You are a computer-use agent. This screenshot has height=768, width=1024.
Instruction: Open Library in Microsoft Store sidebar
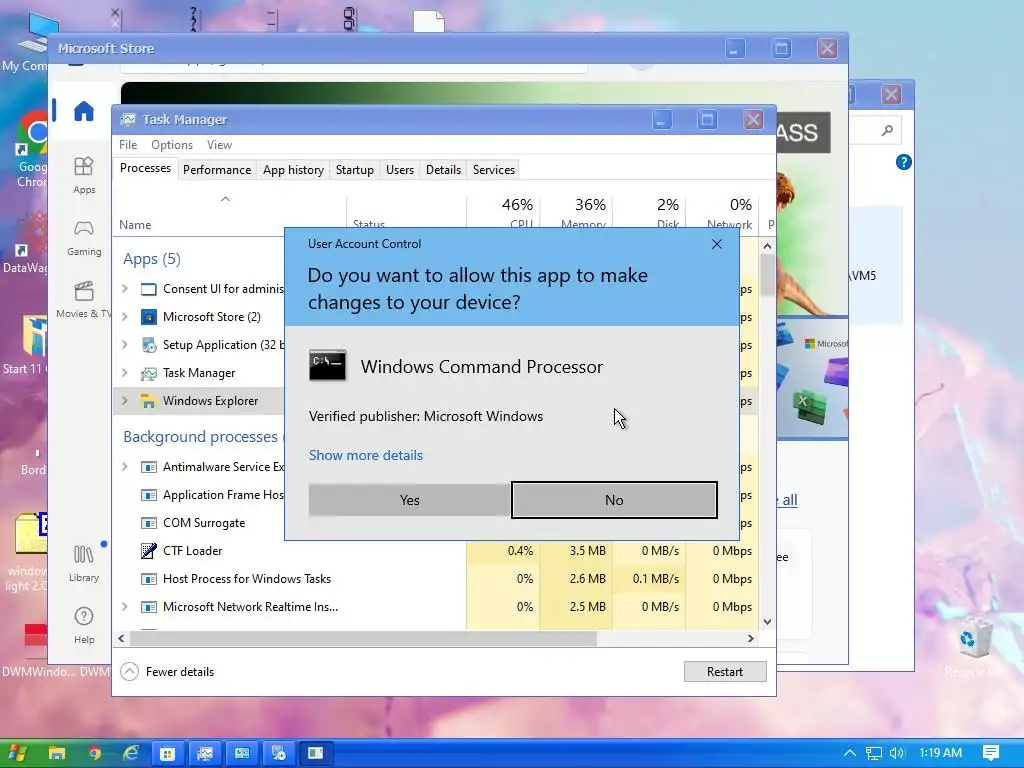pos(84,564)
